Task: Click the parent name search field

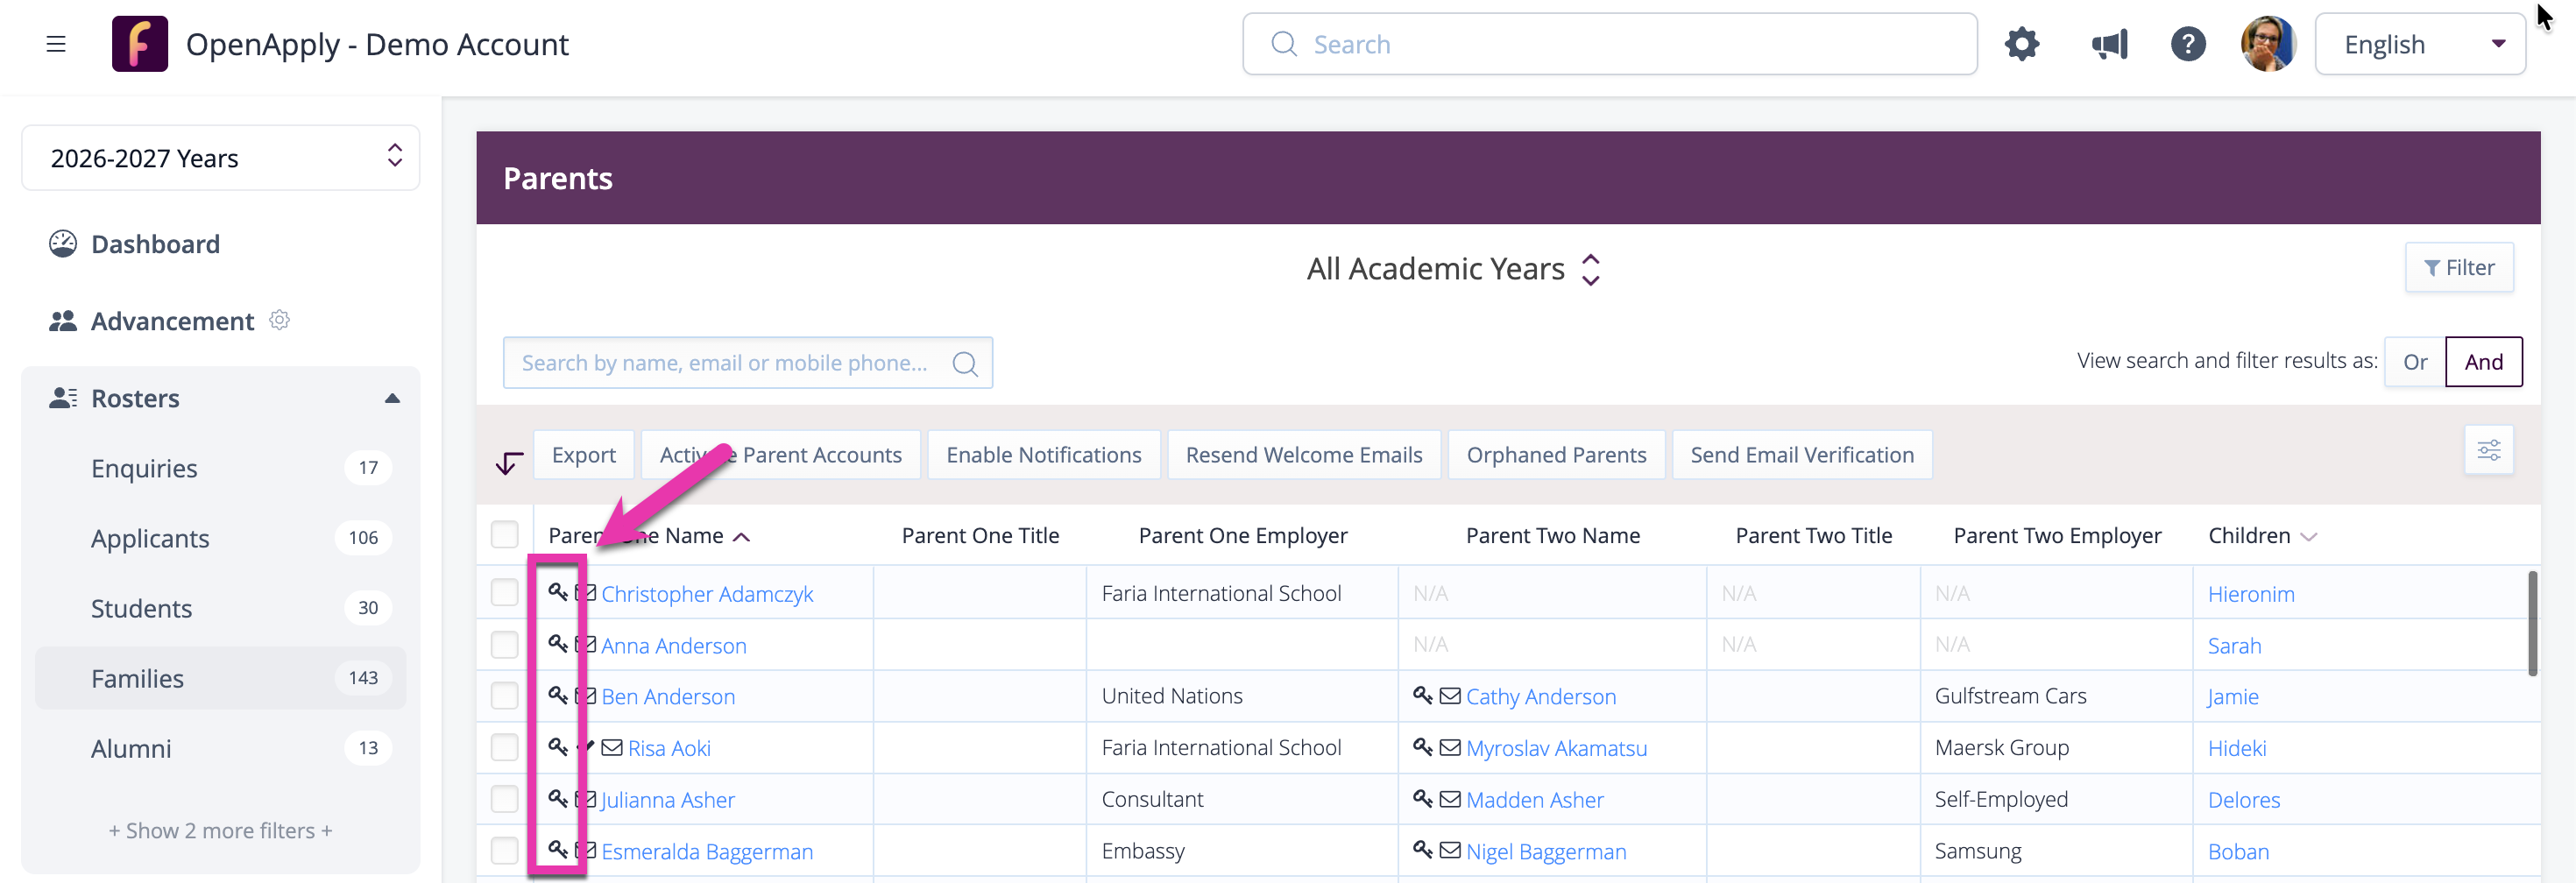Action: pyautogui.click(x=747, y=363)
